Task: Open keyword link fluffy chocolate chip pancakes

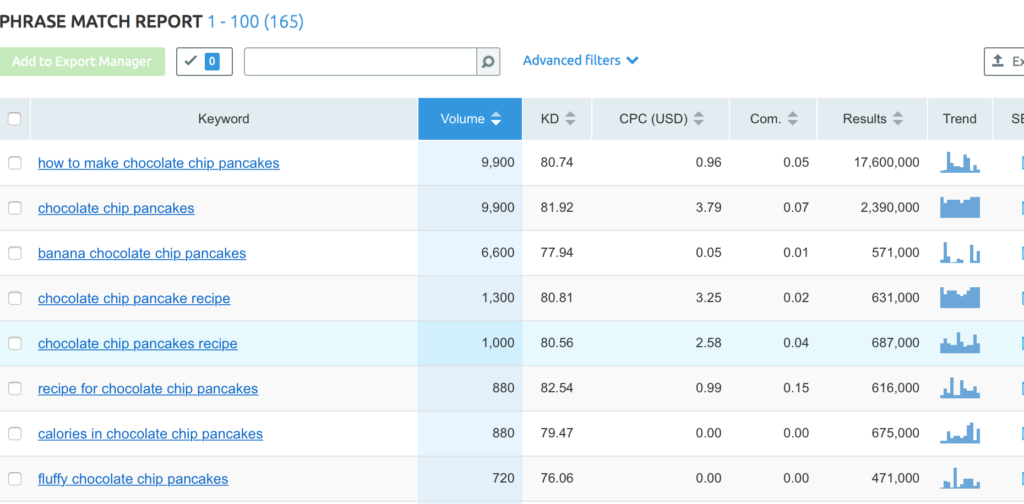Action: tap(133, 479)
